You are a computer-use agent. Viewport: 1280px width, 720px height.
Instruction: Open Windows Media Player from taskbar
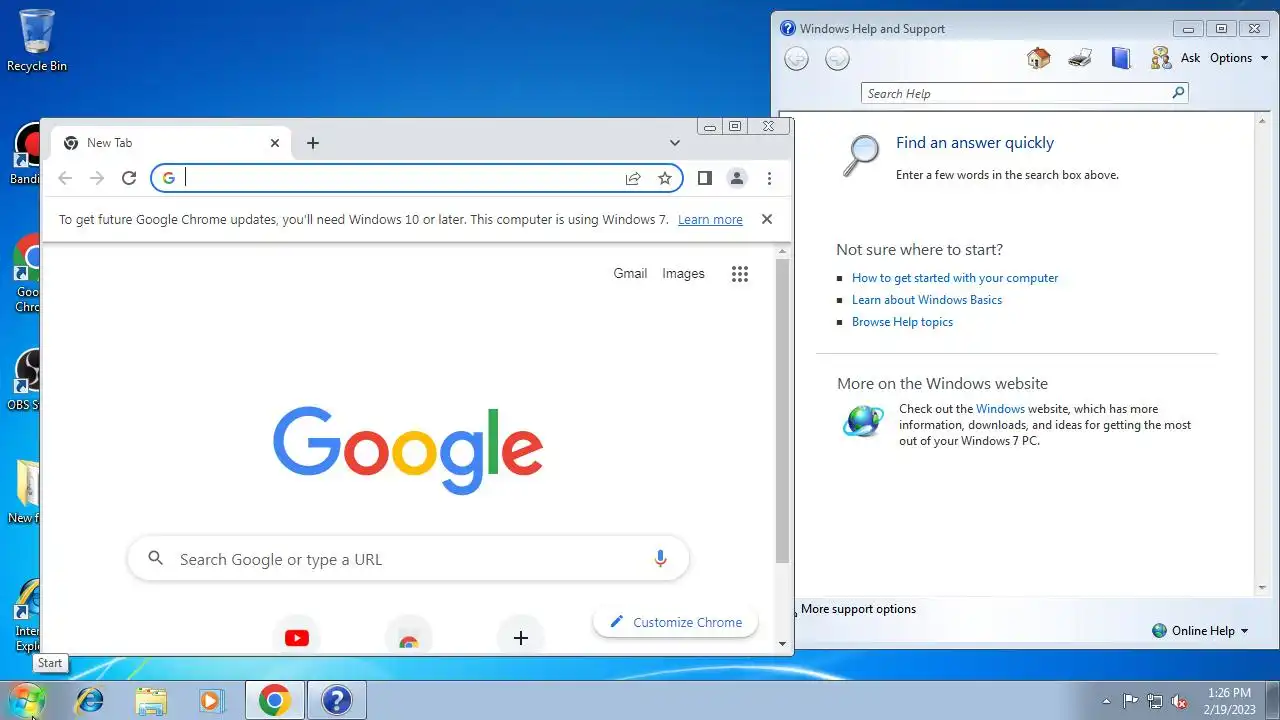211,701
